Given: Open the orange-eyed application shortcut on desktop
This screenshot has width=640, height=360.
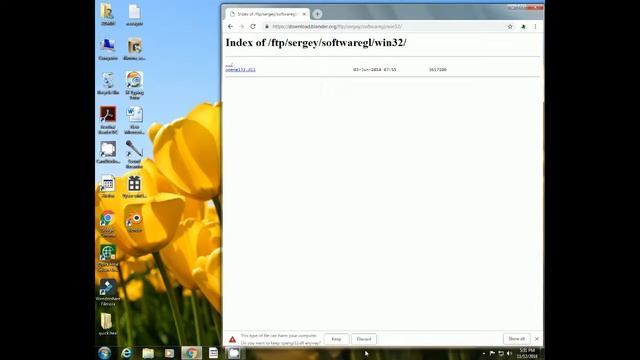Looking at the screenshot, I should pyautogui.click(x=134, y=222).
